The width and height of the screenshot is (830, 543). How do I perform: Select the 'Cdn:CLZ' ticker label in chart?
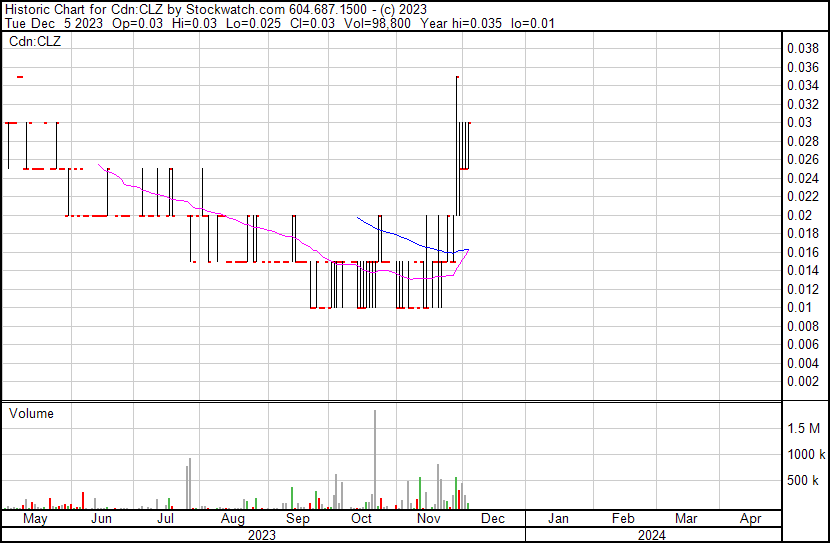tap(35, 41)
